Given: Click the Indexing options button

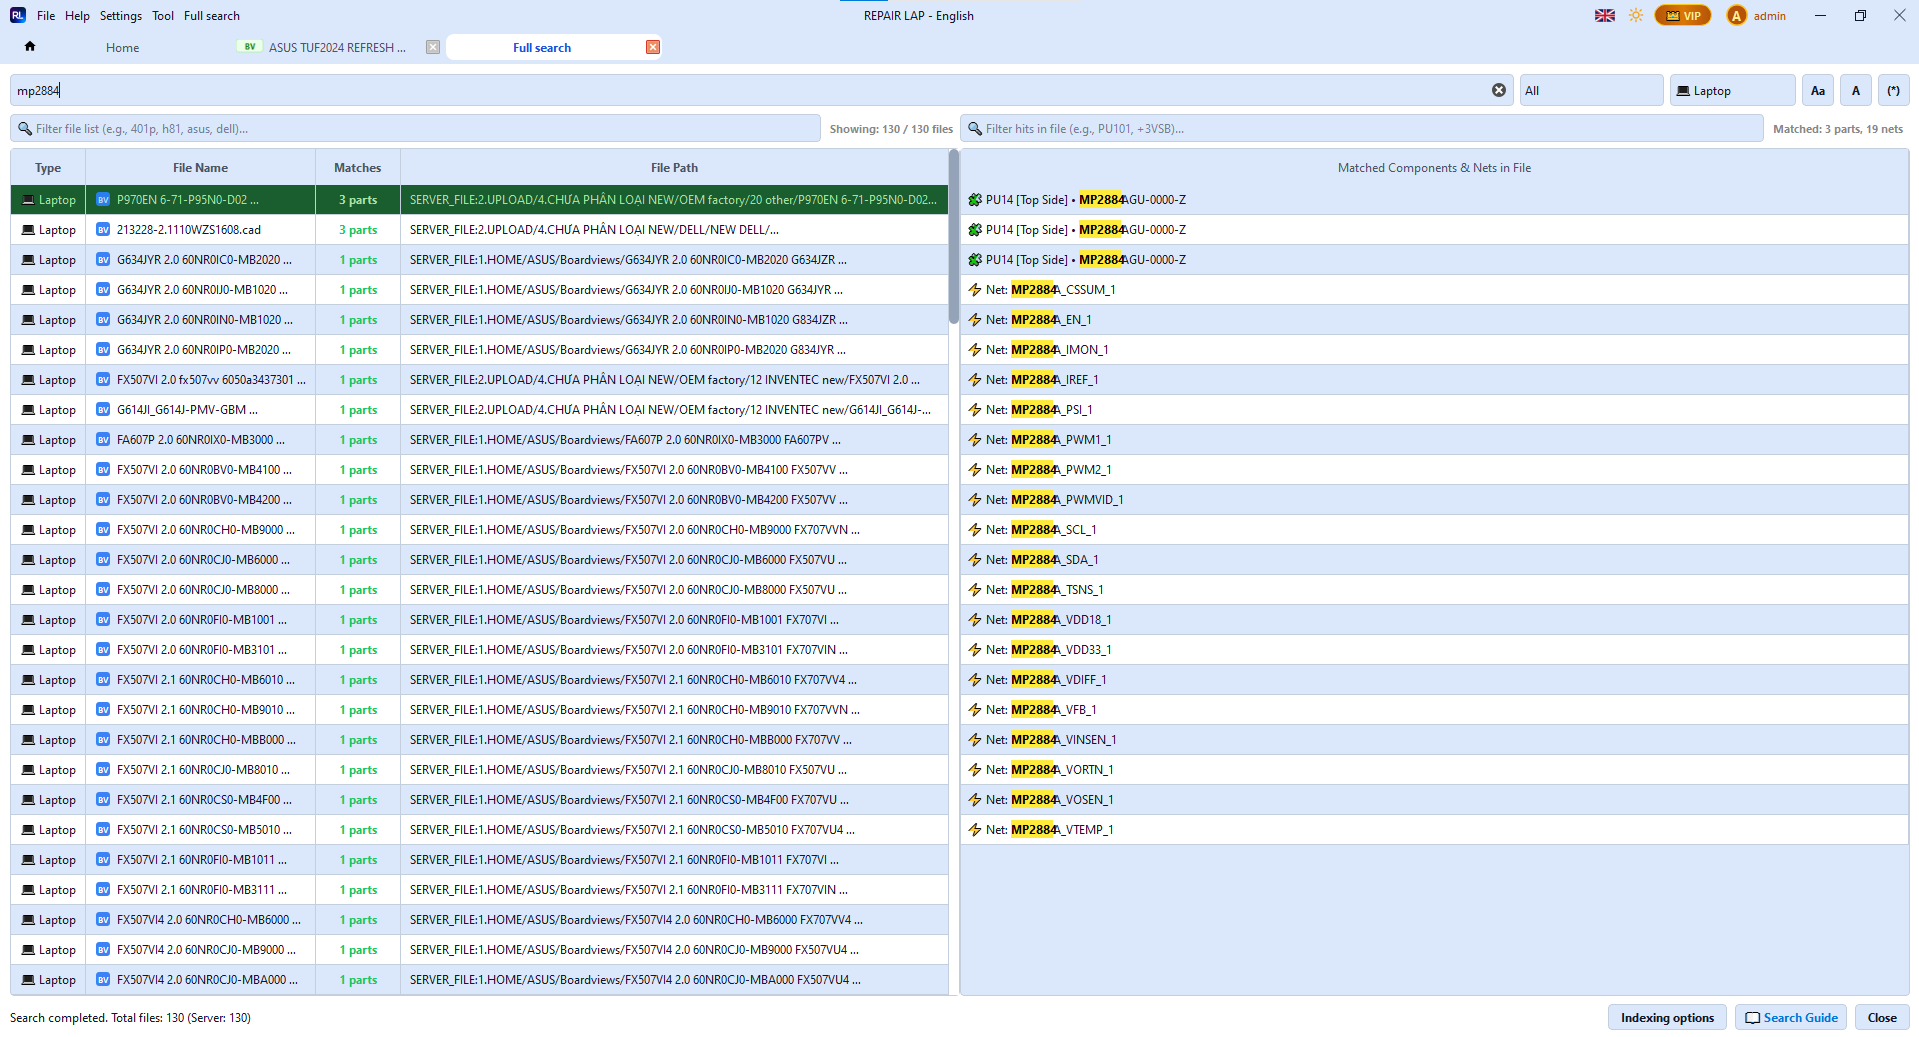Looking at the screenshot, I should point(1667,1017).
